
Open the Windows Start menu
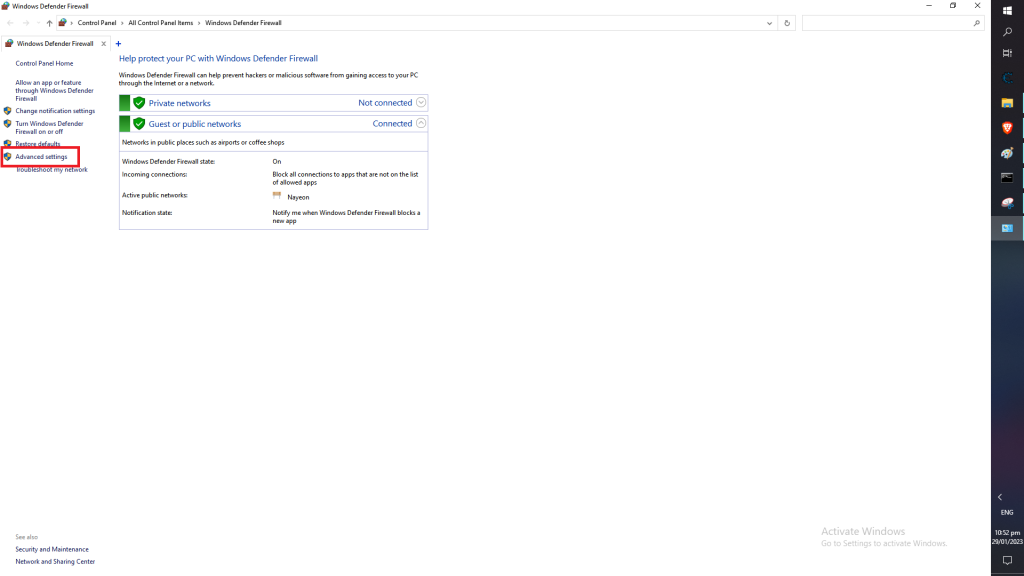tap(1007, 10)
